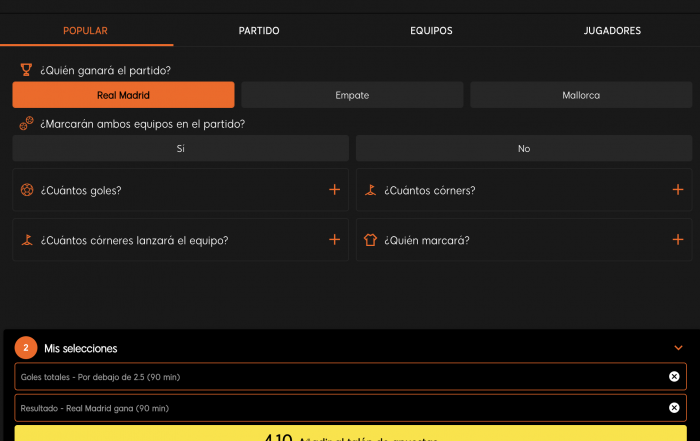Click the ¿Quién marcará? question text
700x441 pixels.
pyautogui.click(x=427, y=241)
